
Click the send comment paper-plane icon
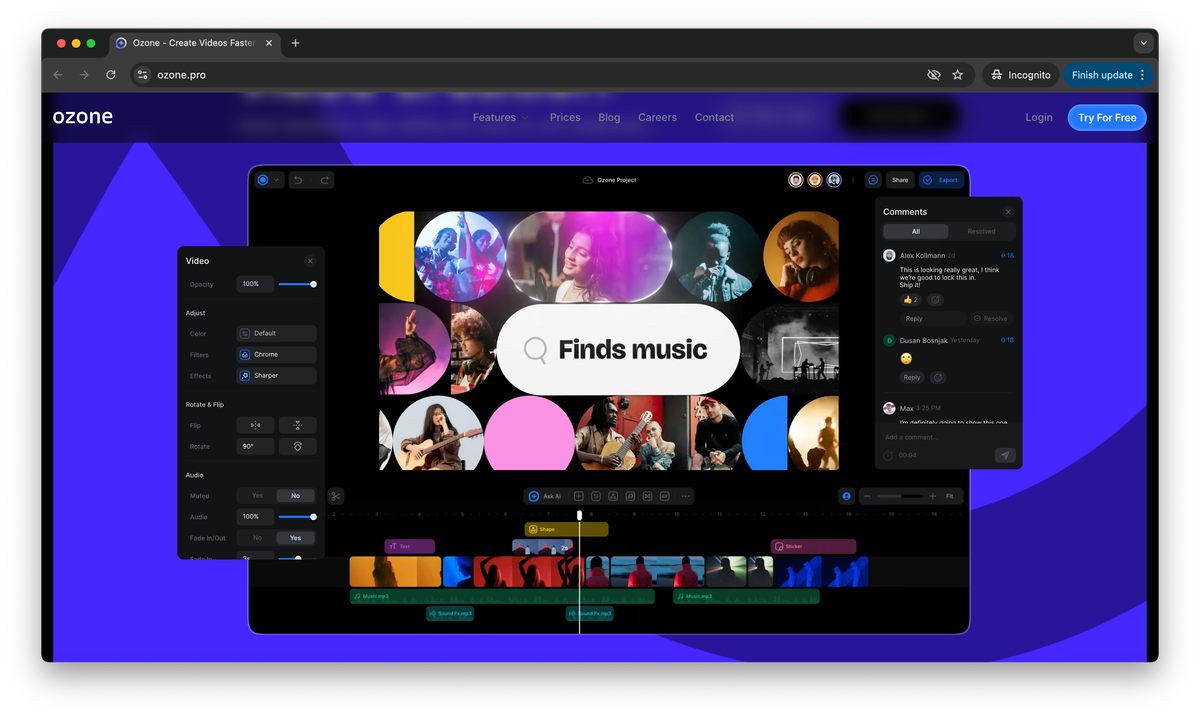pyautogui.click(x=1005, y=455)
